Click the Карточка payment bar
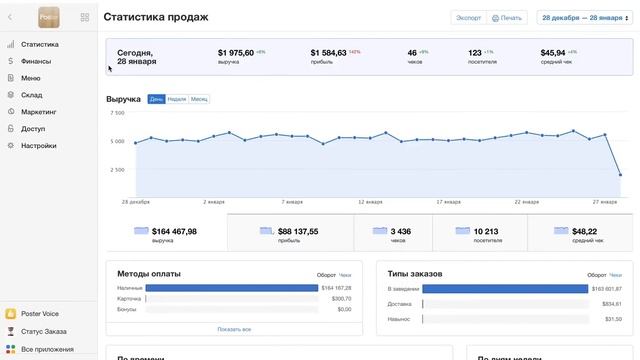The image size is (640, 360). 232,299
